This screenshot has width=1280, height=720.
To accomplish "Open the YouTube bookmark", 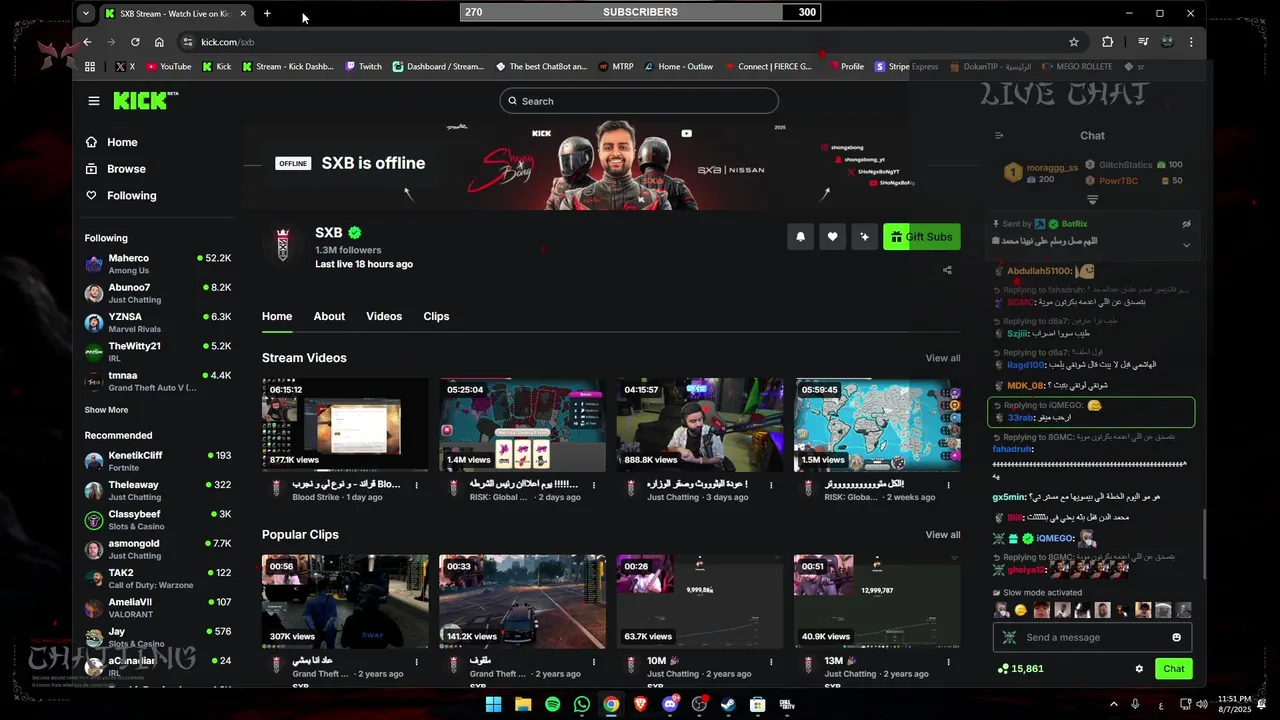I will pyautogui.click(x=168, y=67).
